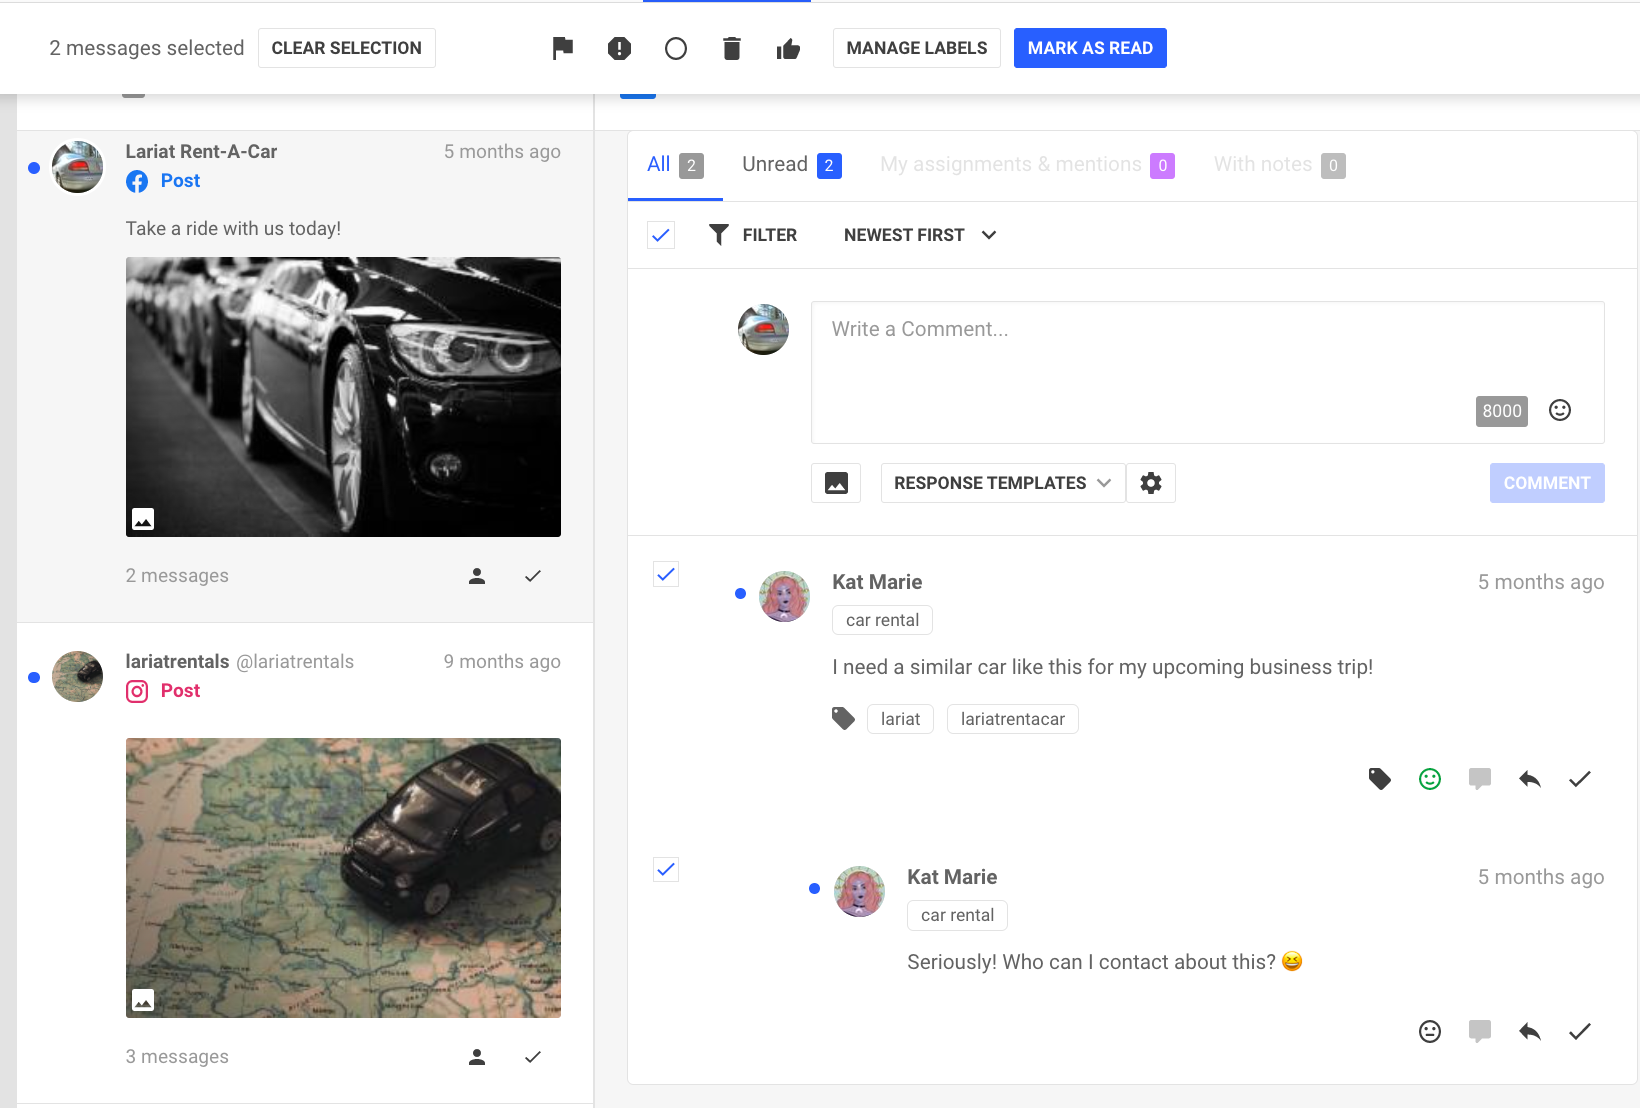The width and height of the screenshot is (1640, 1108).
Task: Click Instagram icon on lariatrentals post
Action: coord(137,691)
